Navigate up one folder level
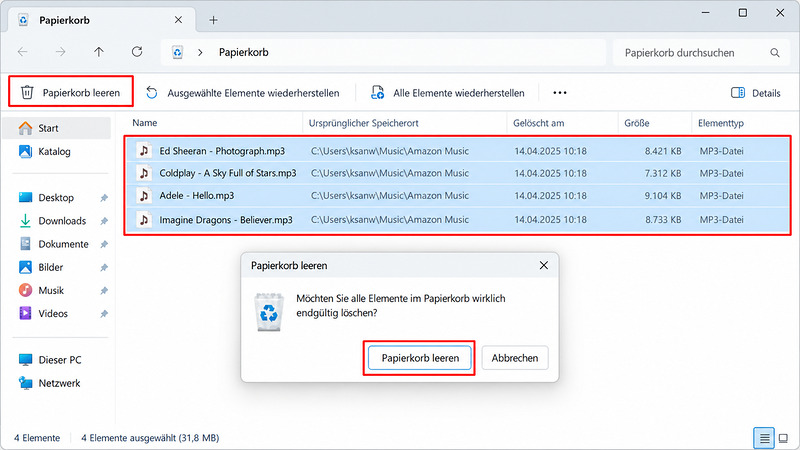This screenshot has height=450, width=800. pyautogui.click(x=98, y=52)
